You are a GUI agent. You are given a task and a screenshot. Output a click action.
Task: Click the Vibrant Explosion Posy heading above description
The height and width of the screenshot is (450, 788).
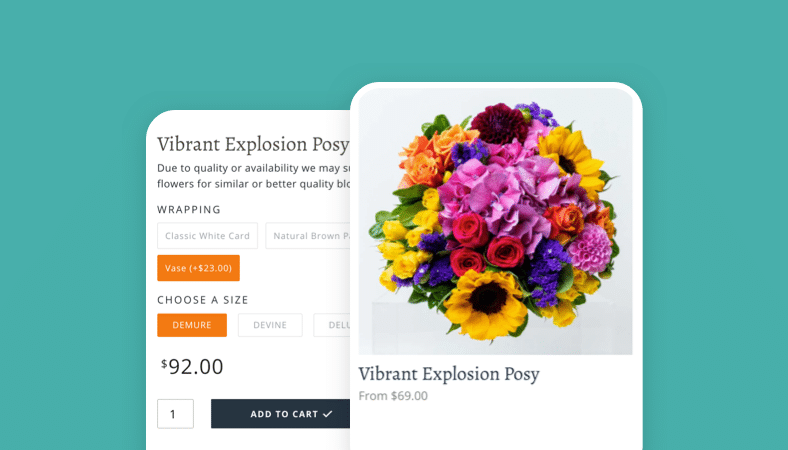(x=253, y=145)
